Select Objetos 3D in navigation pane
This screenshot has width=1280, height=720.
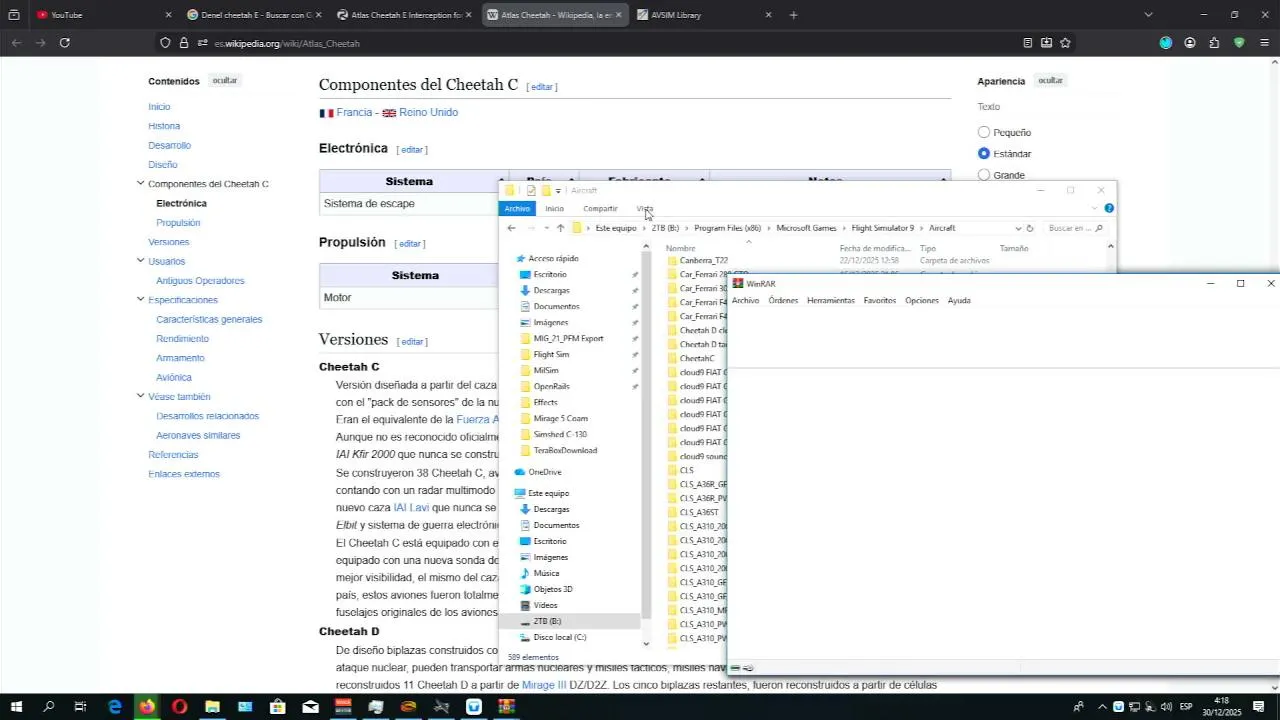coord(553,589)
